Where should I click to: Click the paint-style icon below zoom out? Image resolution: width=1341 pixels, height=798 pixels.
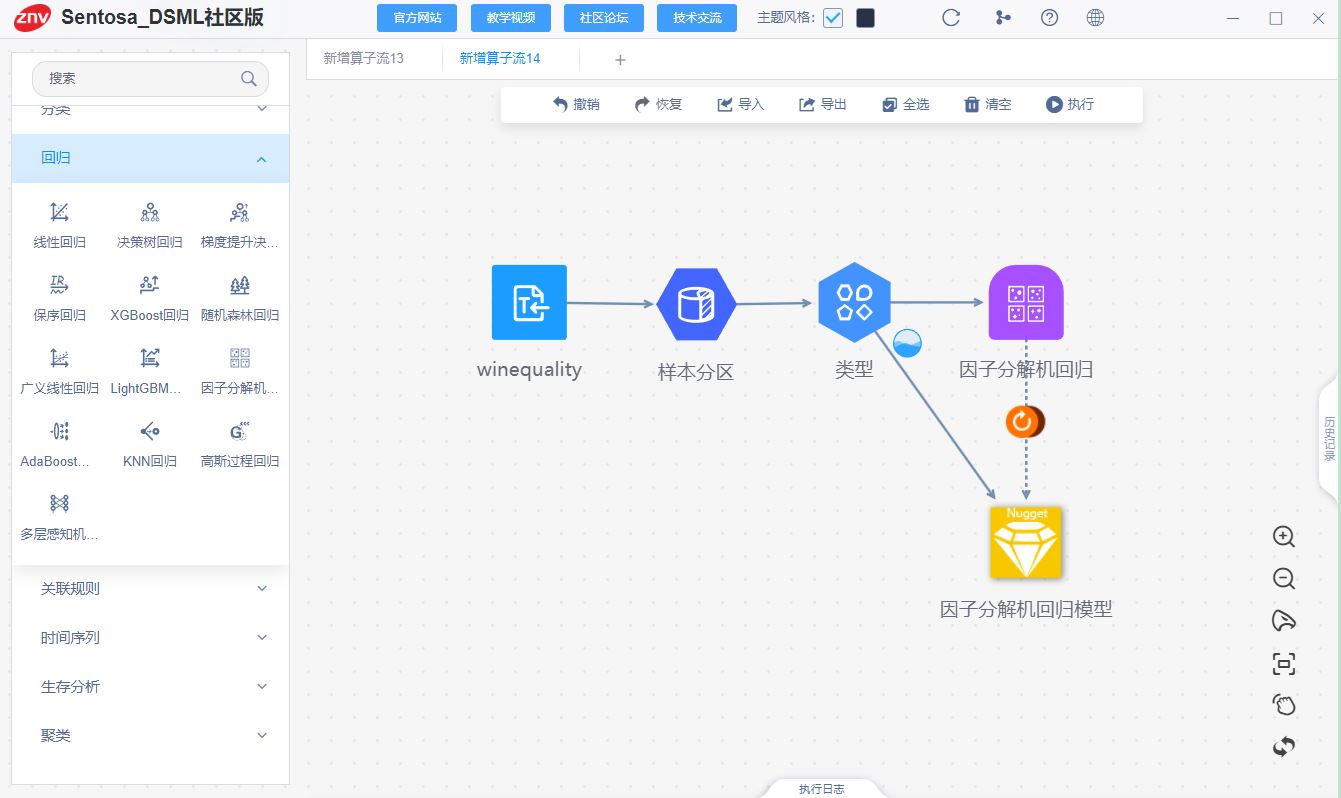pos(1284,621)
